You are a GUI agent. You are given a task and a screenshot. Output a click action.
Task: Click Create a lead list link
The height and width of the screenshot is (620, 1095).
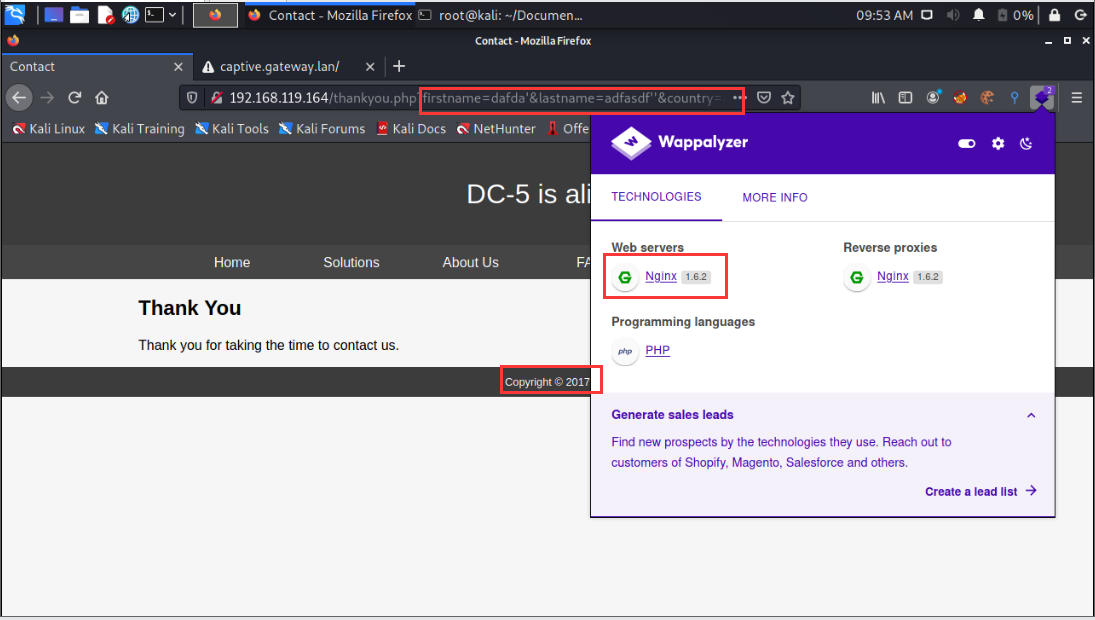point(980,492)
